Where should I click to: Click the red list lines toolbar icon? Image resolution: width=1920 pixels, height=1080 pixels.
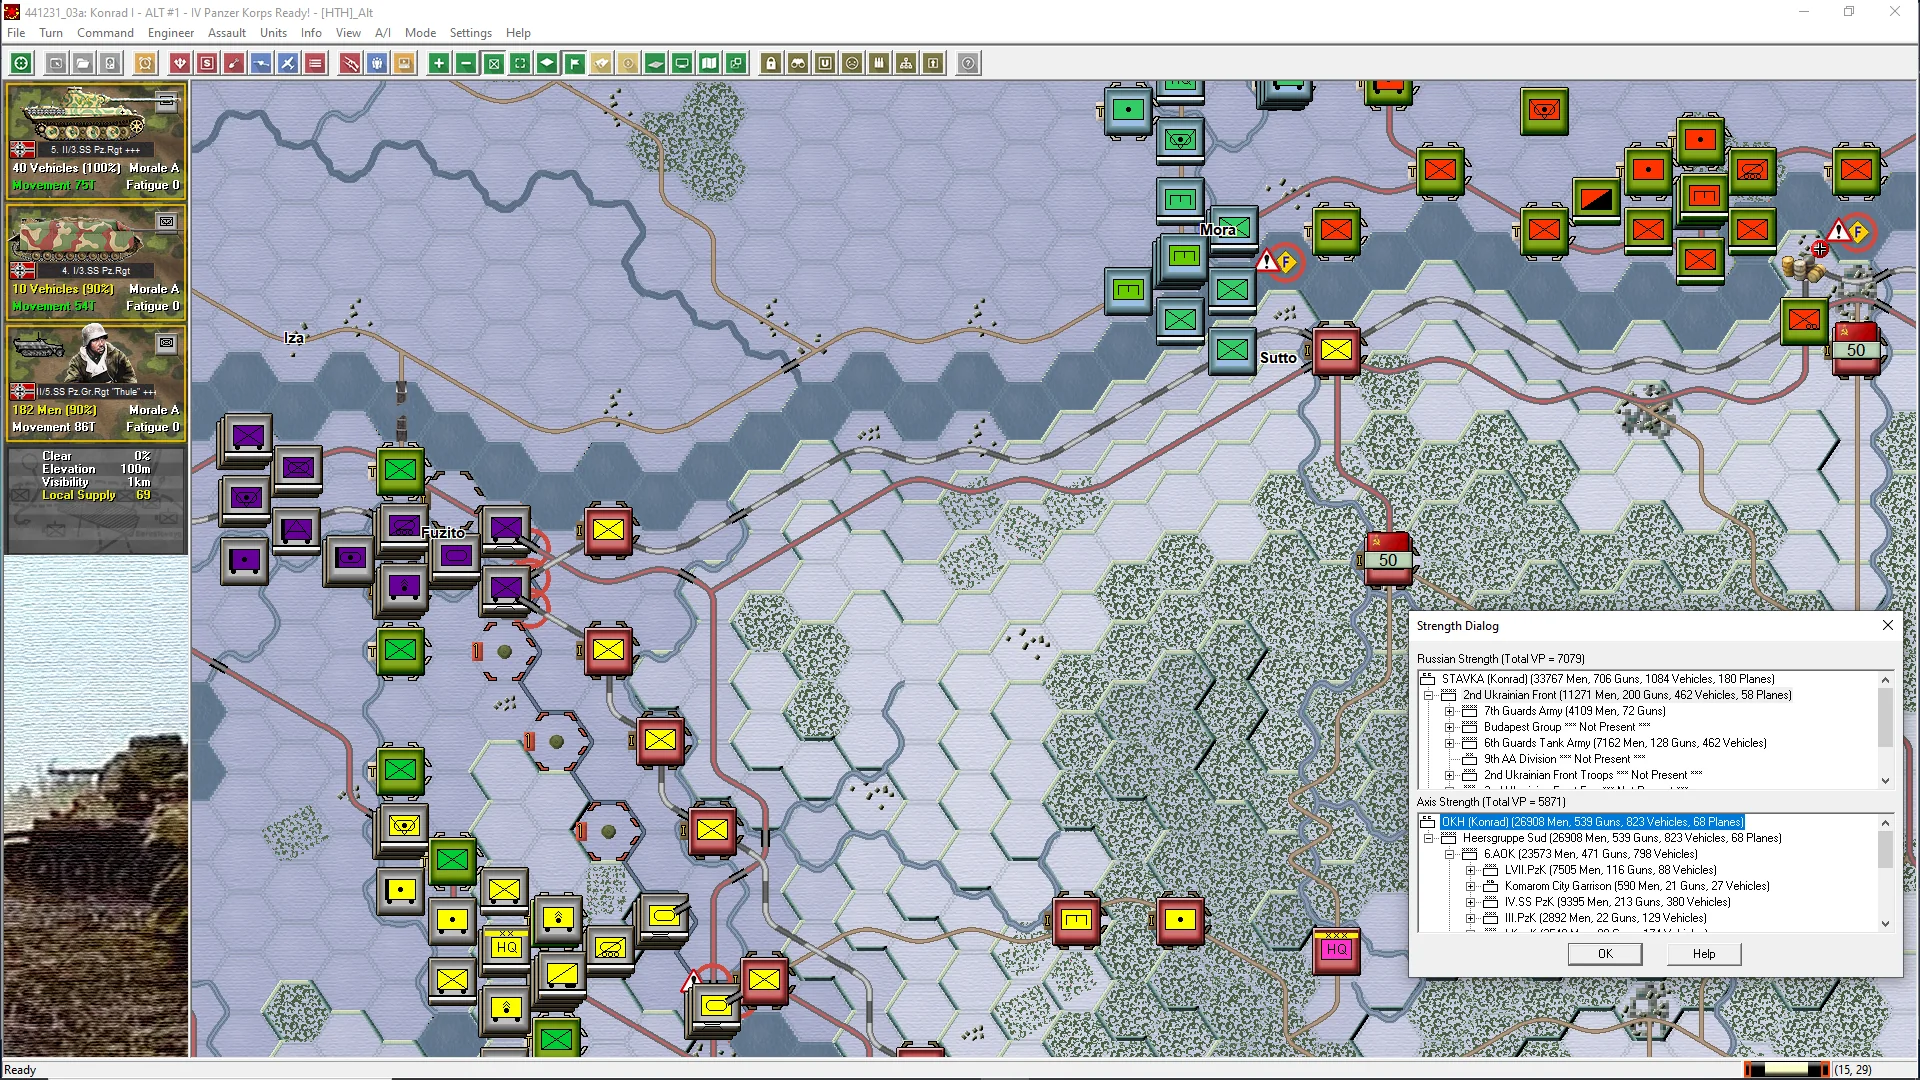315,63
